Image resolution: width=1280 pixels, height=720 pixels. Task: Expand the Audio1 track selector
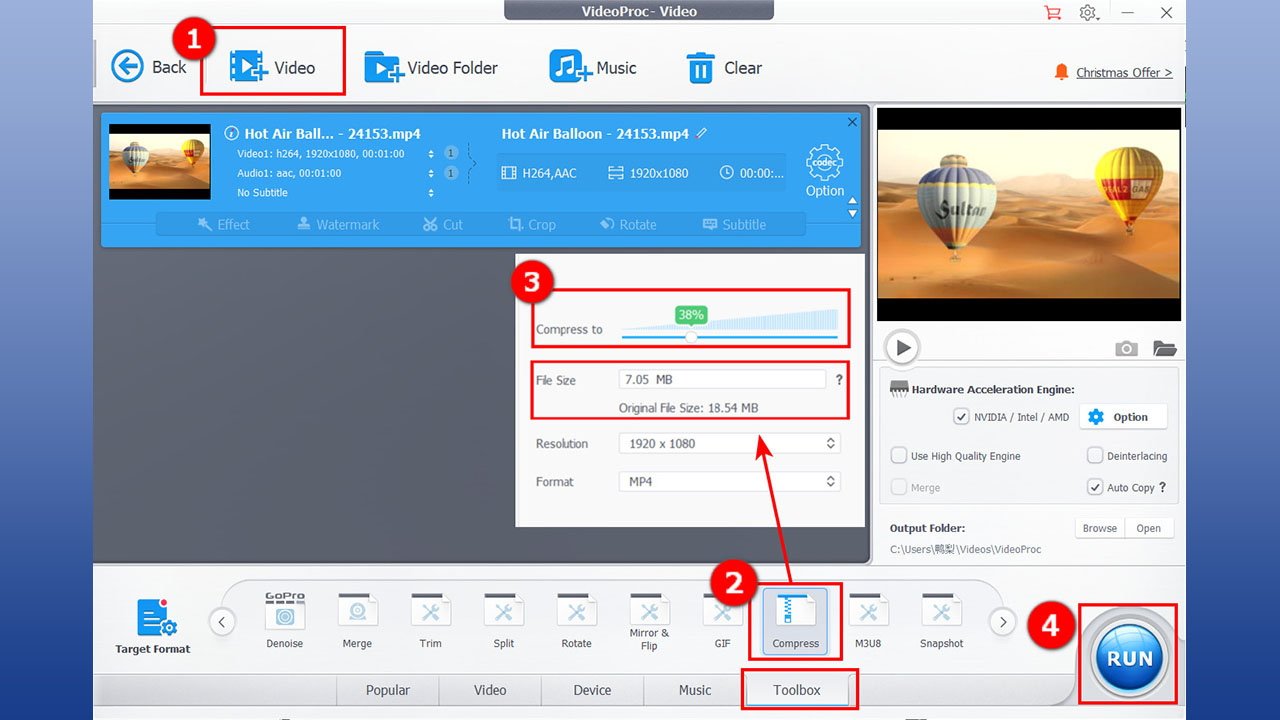[431, 173]
